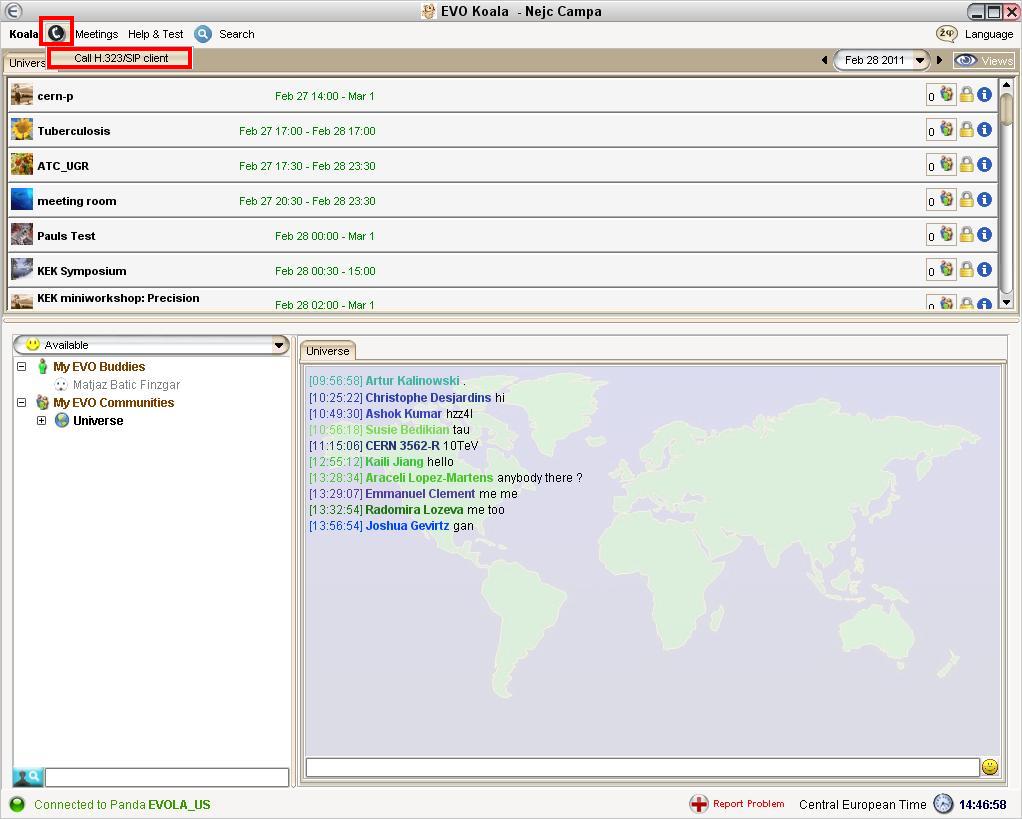Click the lock icon on cern-p row
This screenshot has width=1022, height=819.
967,95
